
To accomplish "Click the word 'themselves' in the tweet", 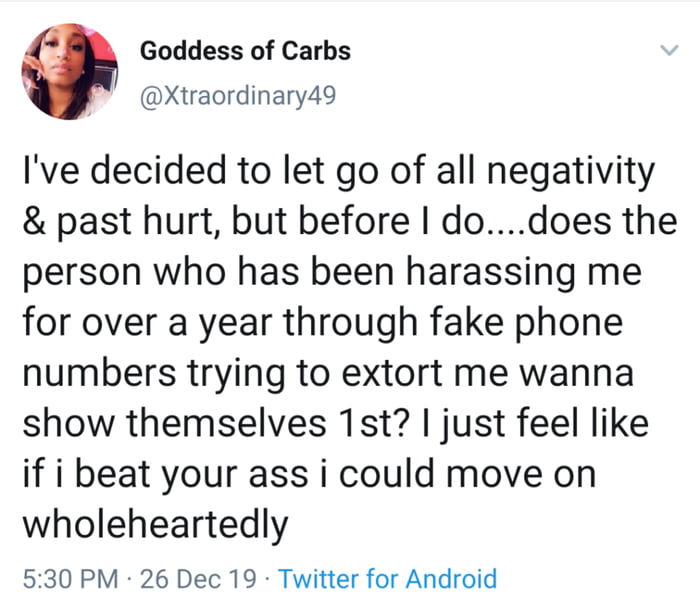I will click(226, 424).
